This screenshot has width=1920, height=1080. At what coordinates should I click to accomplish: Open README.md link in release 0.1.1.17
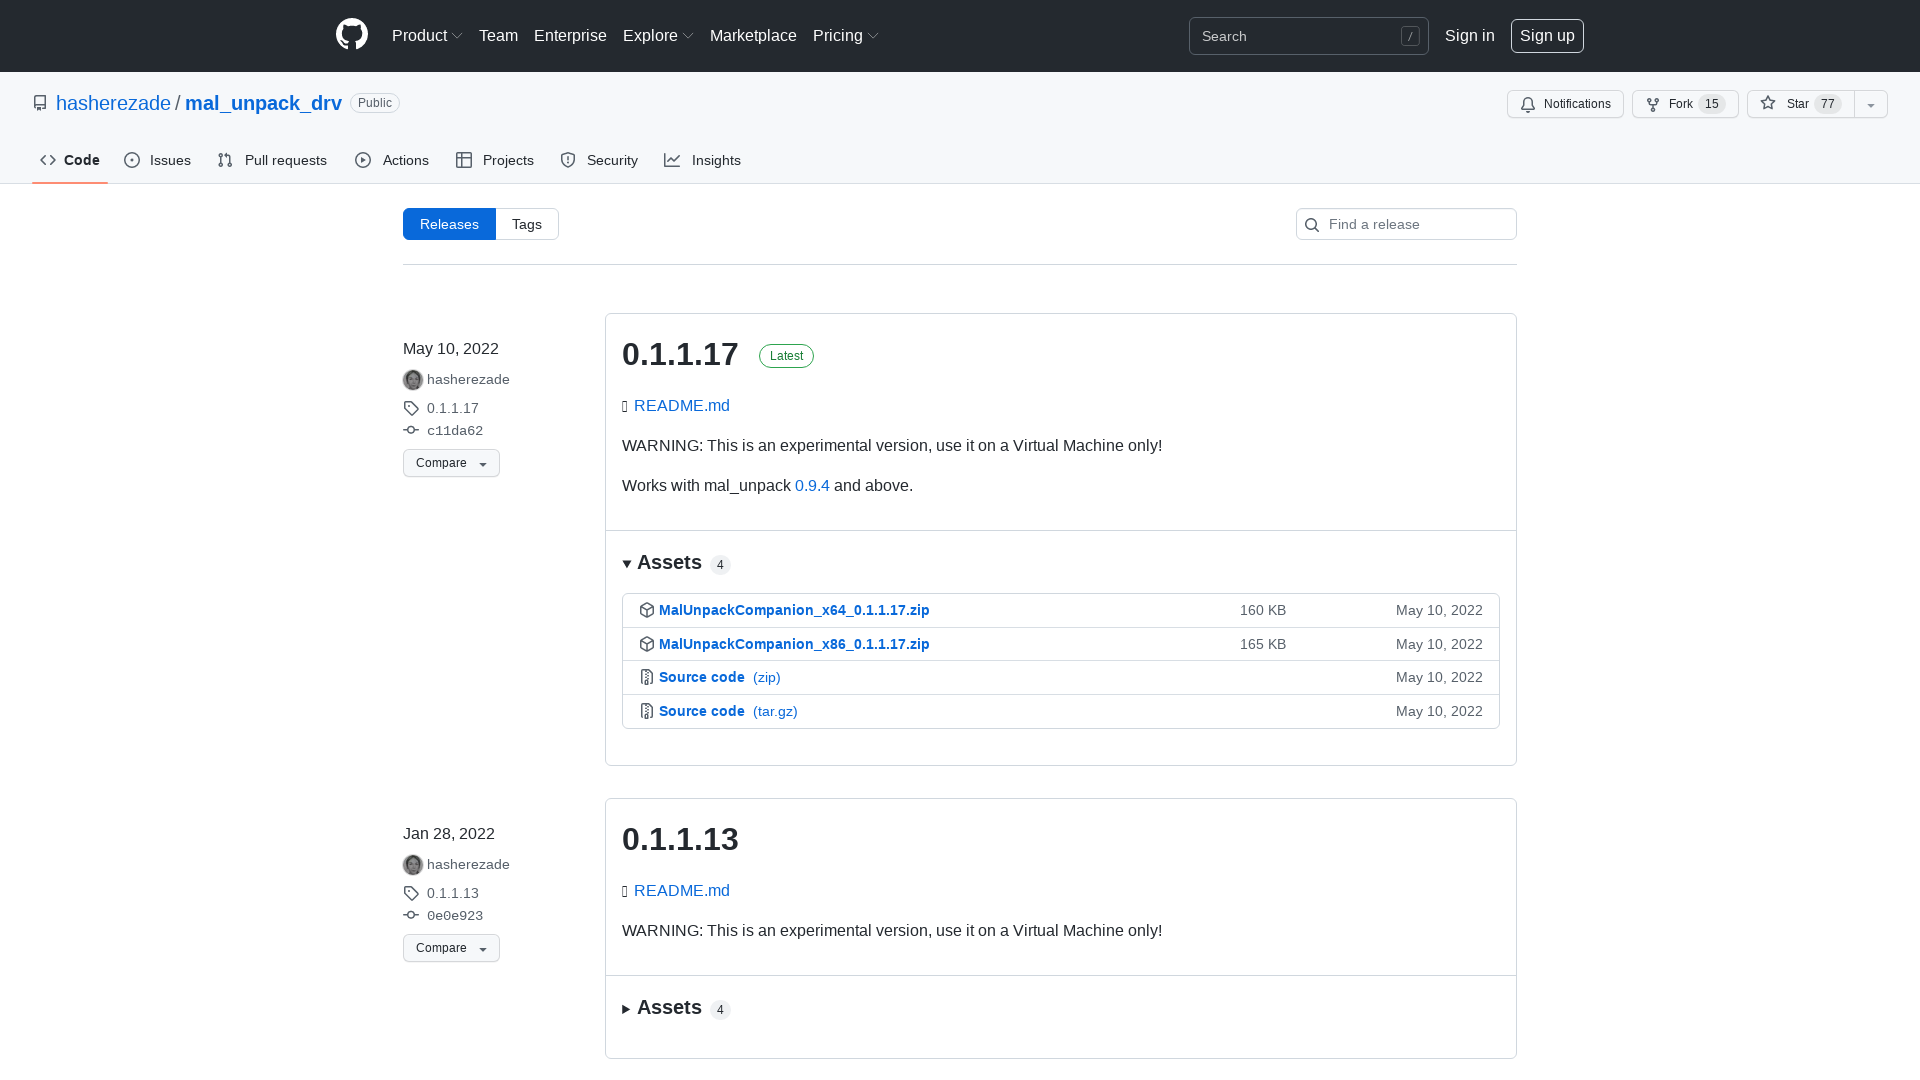(x=682, y=406)
